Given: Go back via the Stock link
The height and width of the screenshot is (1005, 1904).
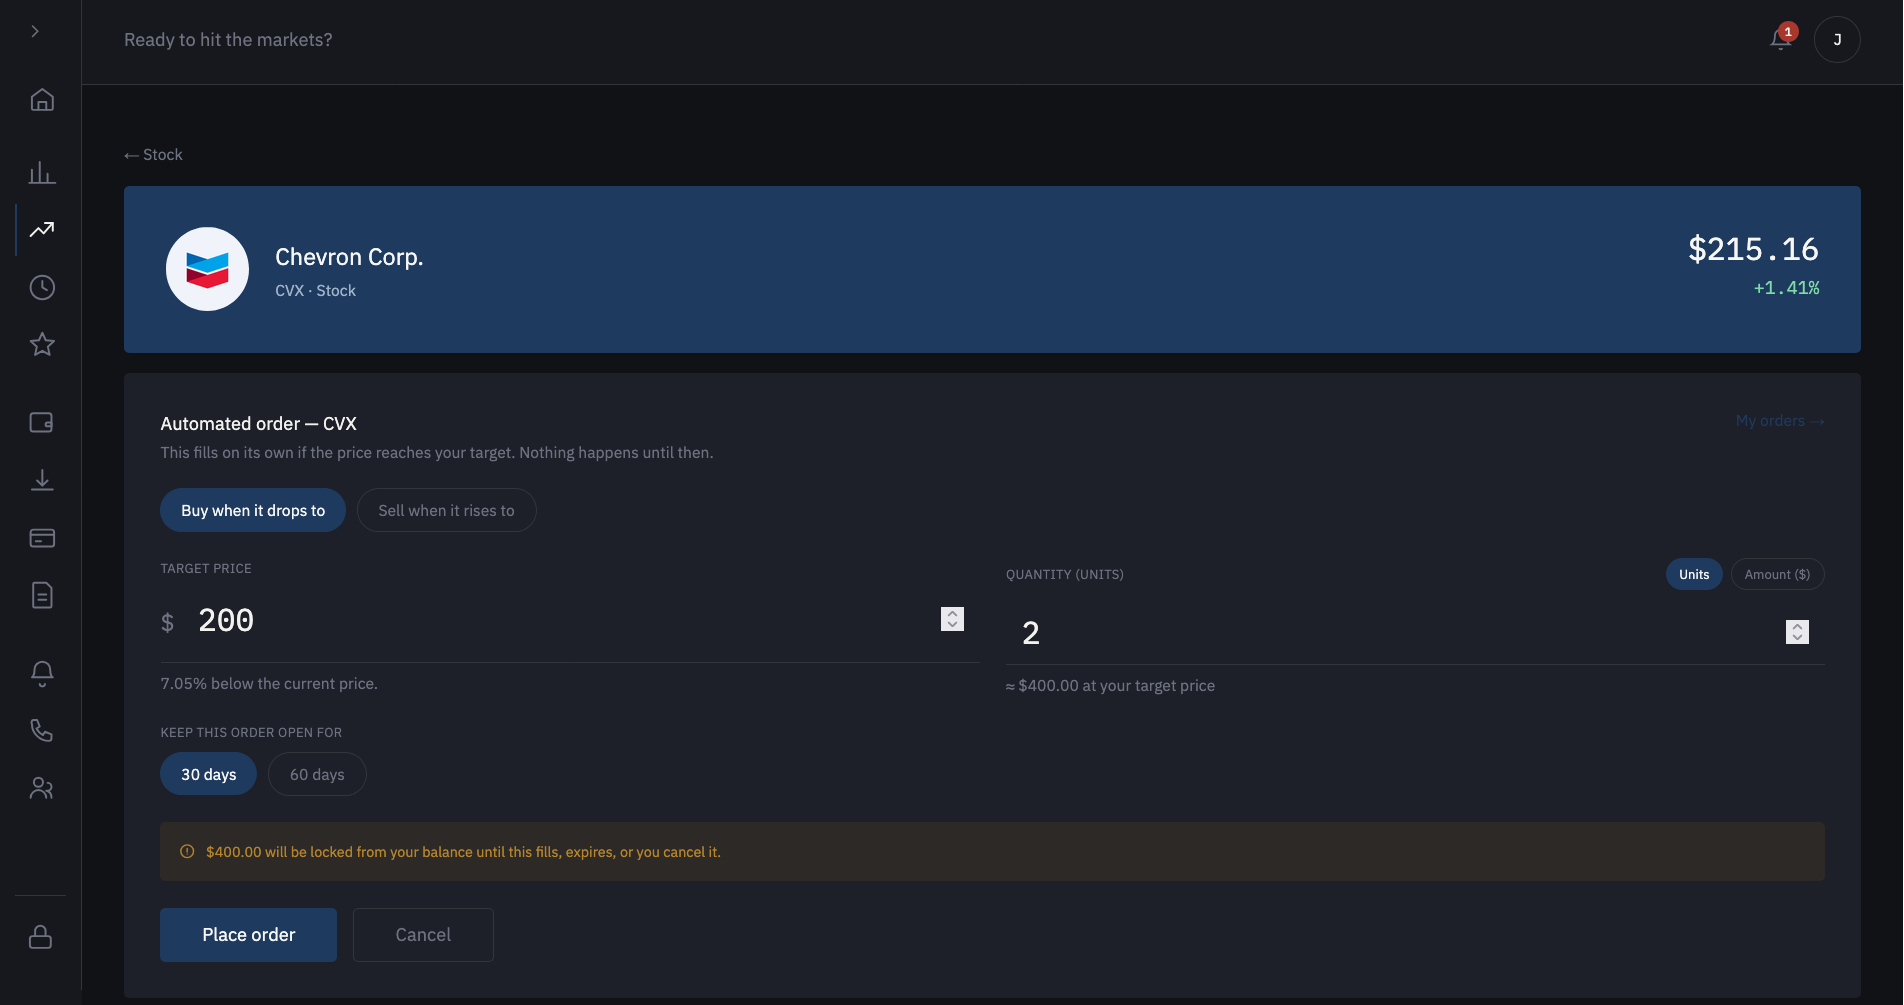Looking at the screenshot, I should (153, 155).
